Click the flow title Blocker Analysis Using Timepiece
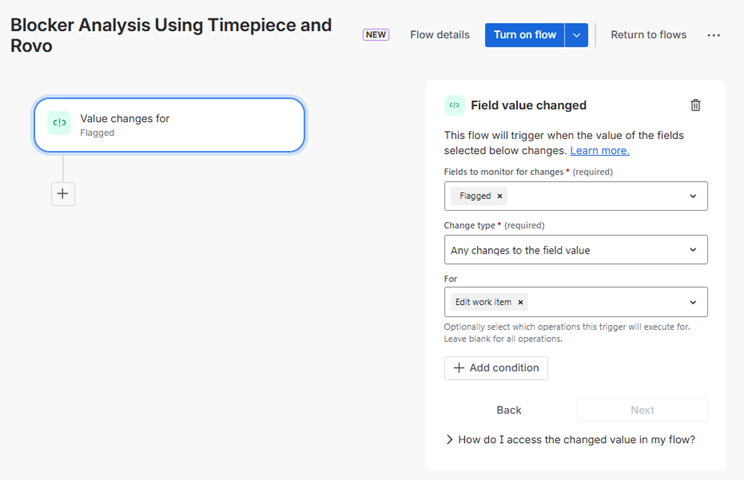The image size is (744, 480). [x=171, y=36]
